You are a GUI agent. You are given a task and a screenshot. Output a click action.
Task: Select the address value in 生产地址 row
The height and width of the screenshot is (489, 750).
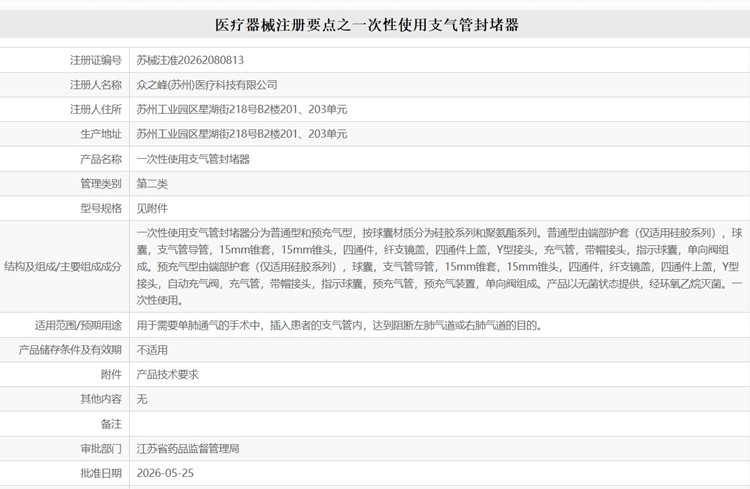[242, 134]
